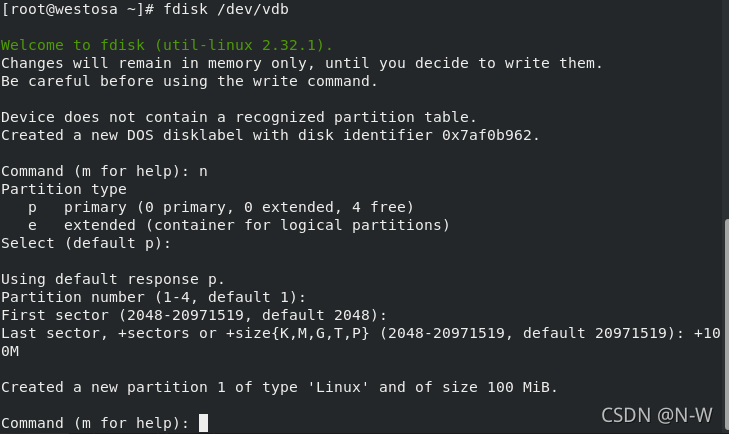729x434 pixels.
Task: Click the 'Using default response p.' line
Action: point(113,280)
